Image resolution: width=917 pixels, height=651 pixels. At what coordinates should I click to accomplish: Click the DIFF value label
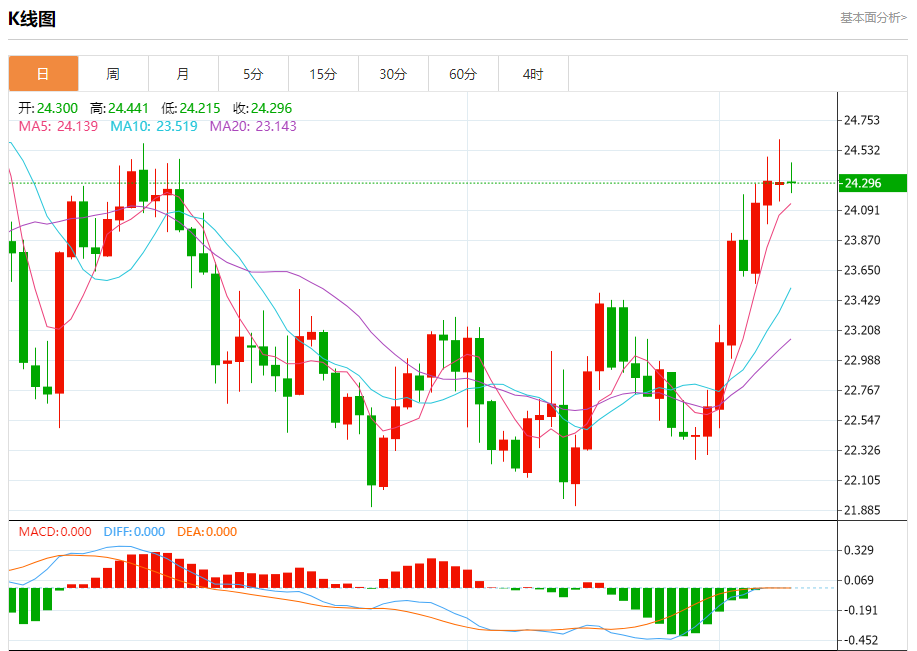click(134, 532)
